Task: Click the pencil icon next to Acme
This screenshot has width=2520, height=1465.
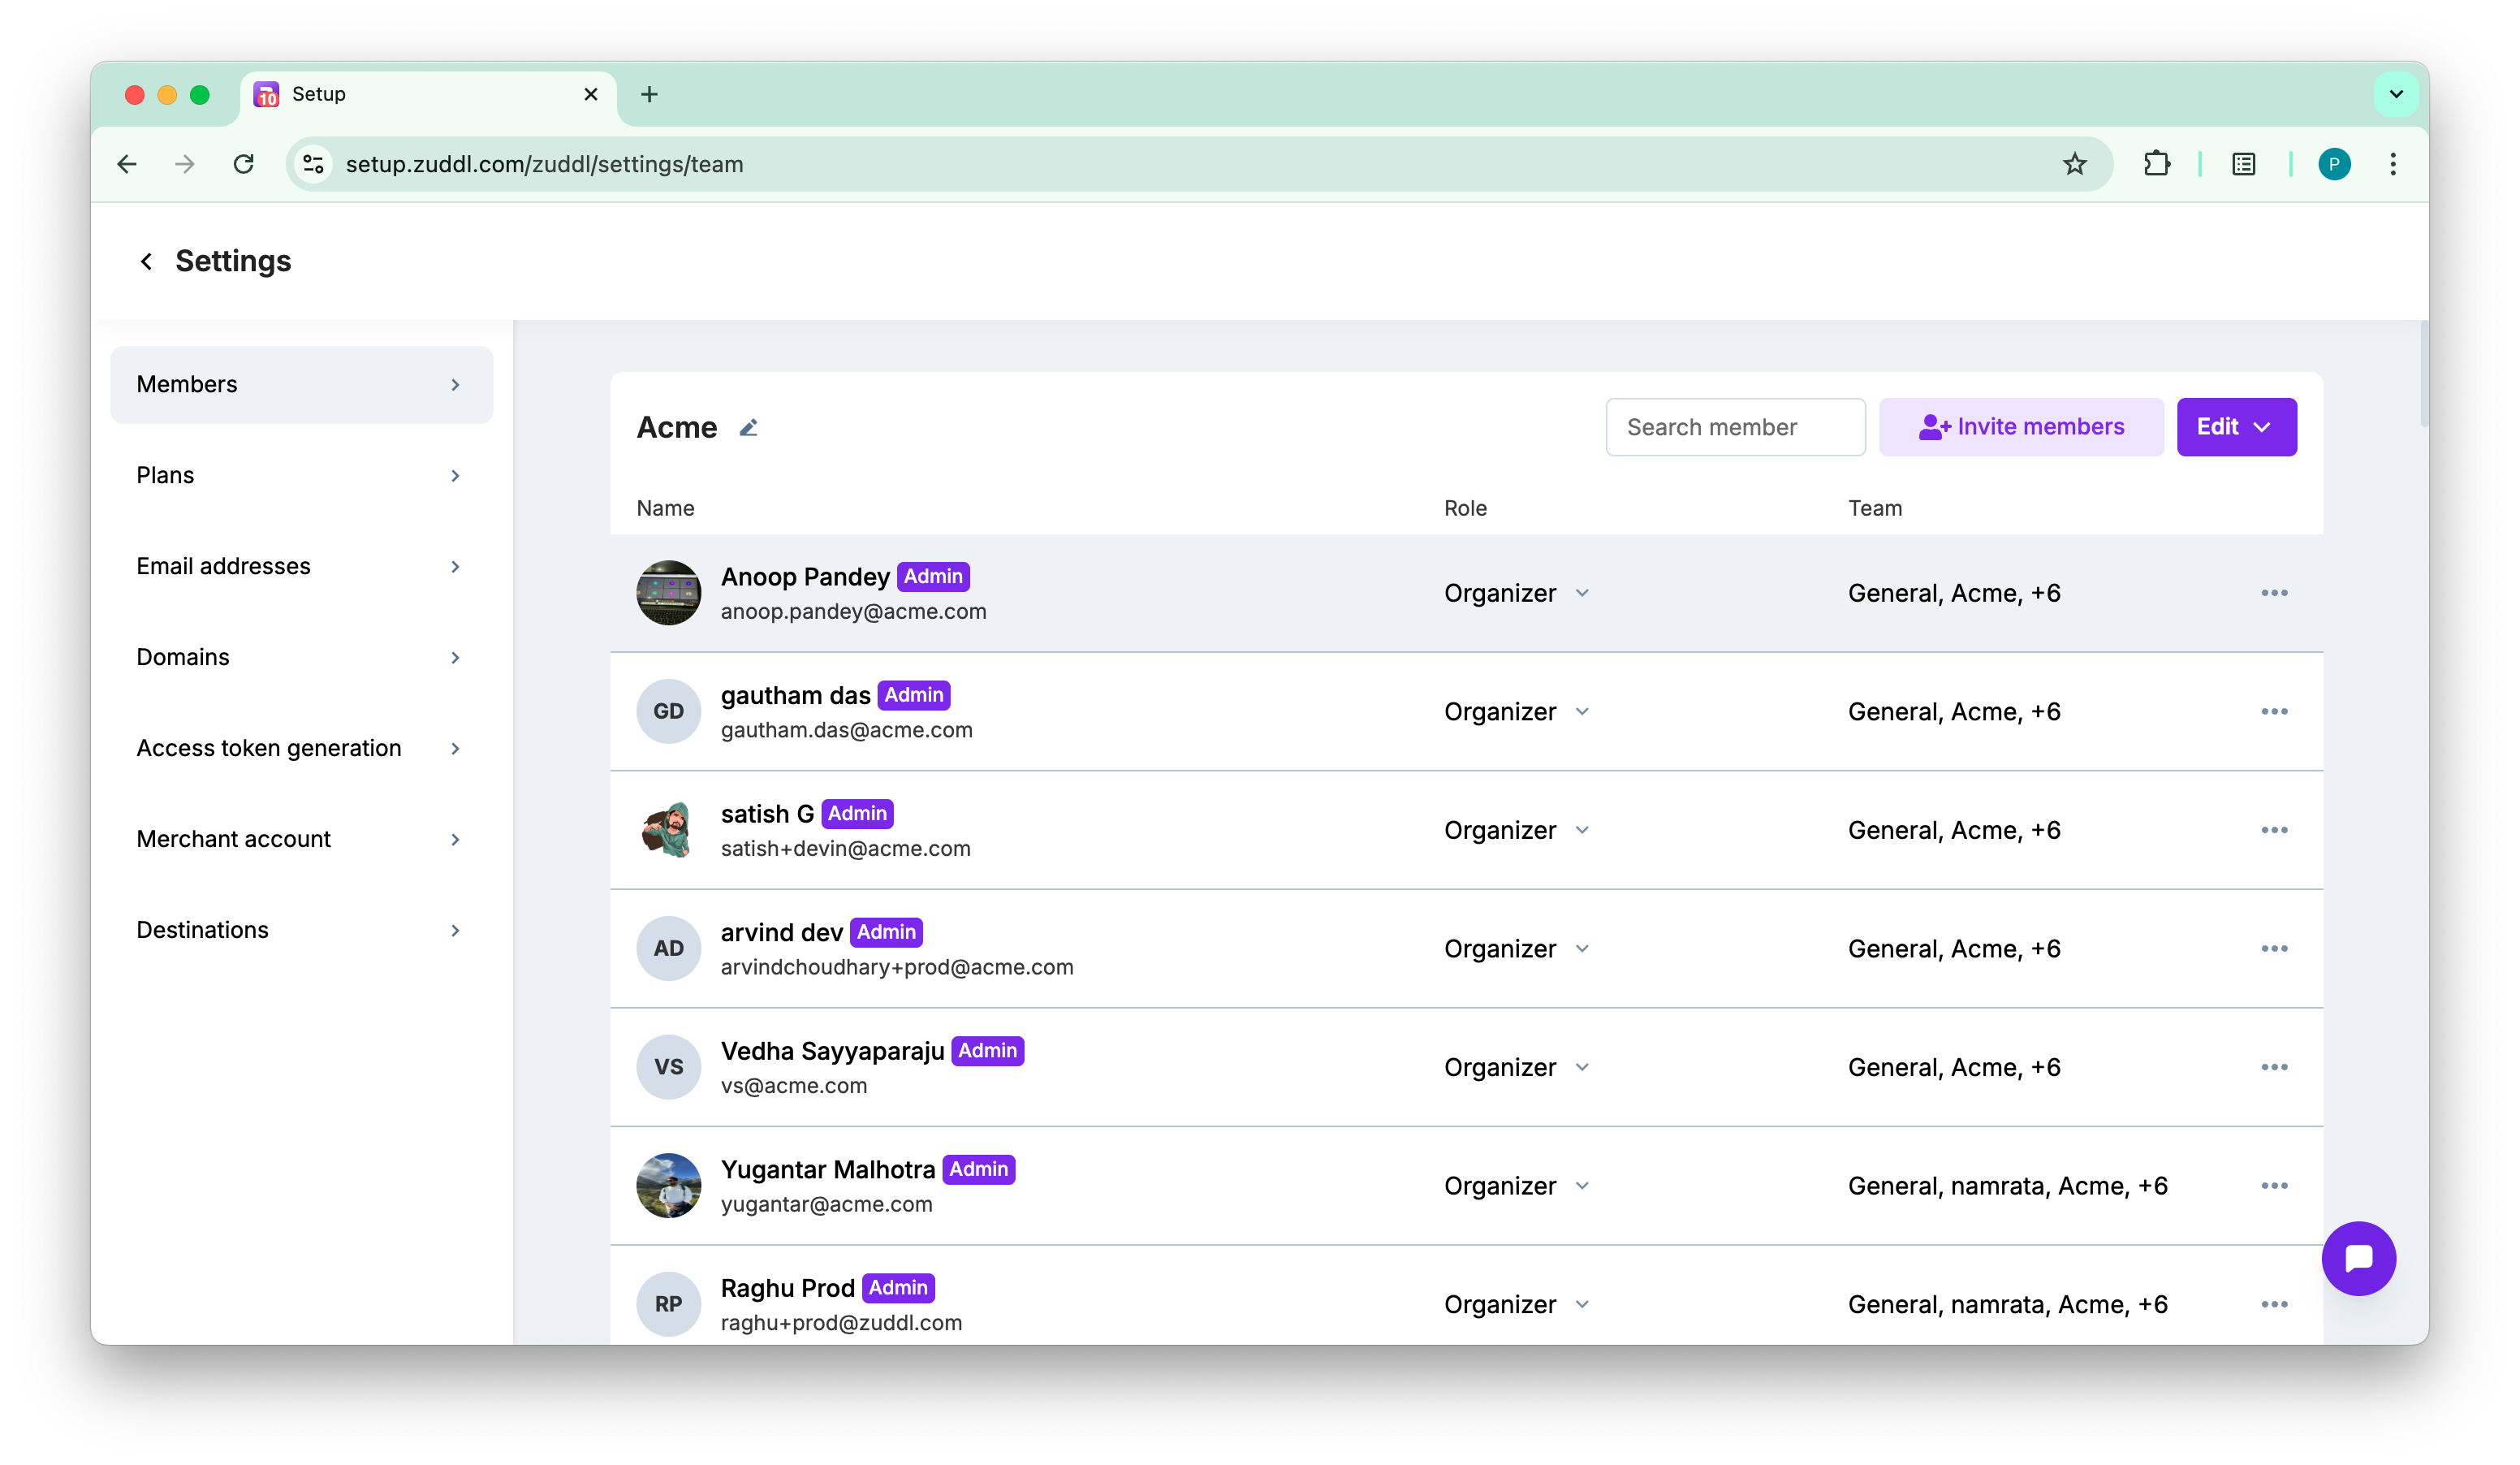Action: click(x=748, y=428)
